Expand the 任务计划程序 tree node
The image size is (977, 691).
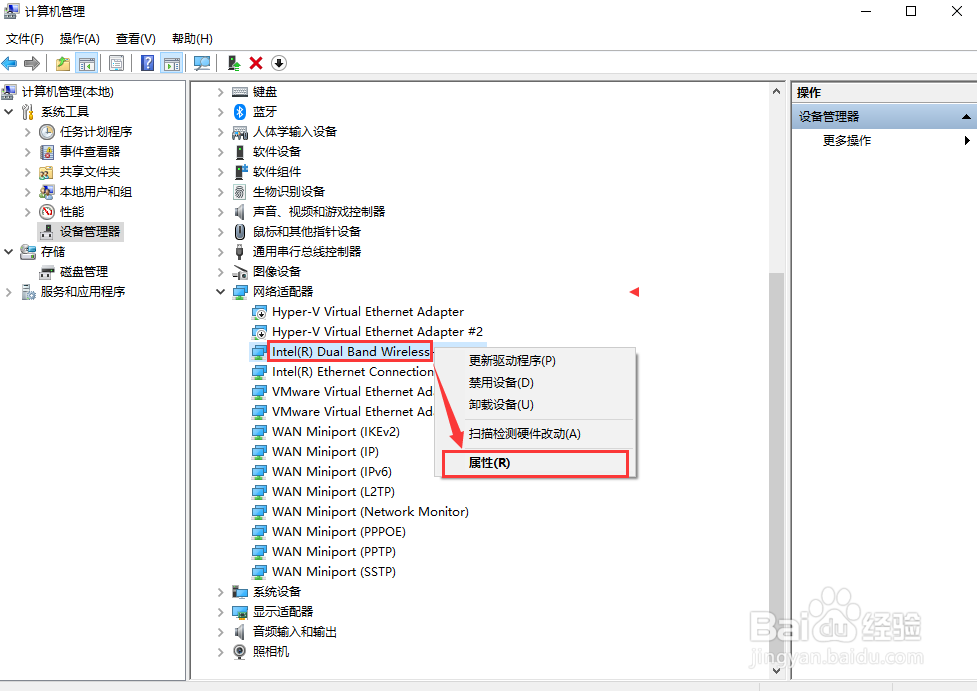[27, 131]
